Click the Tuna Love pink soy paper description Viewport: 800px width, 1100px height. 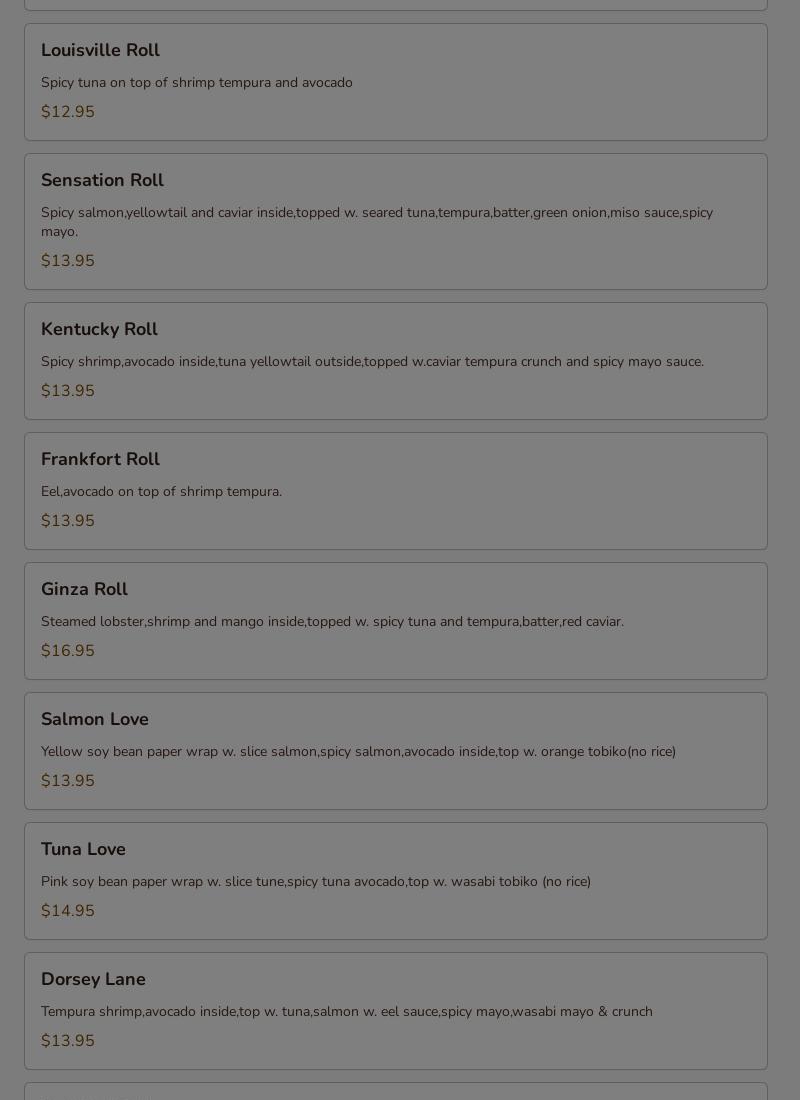tap(316, 882)
